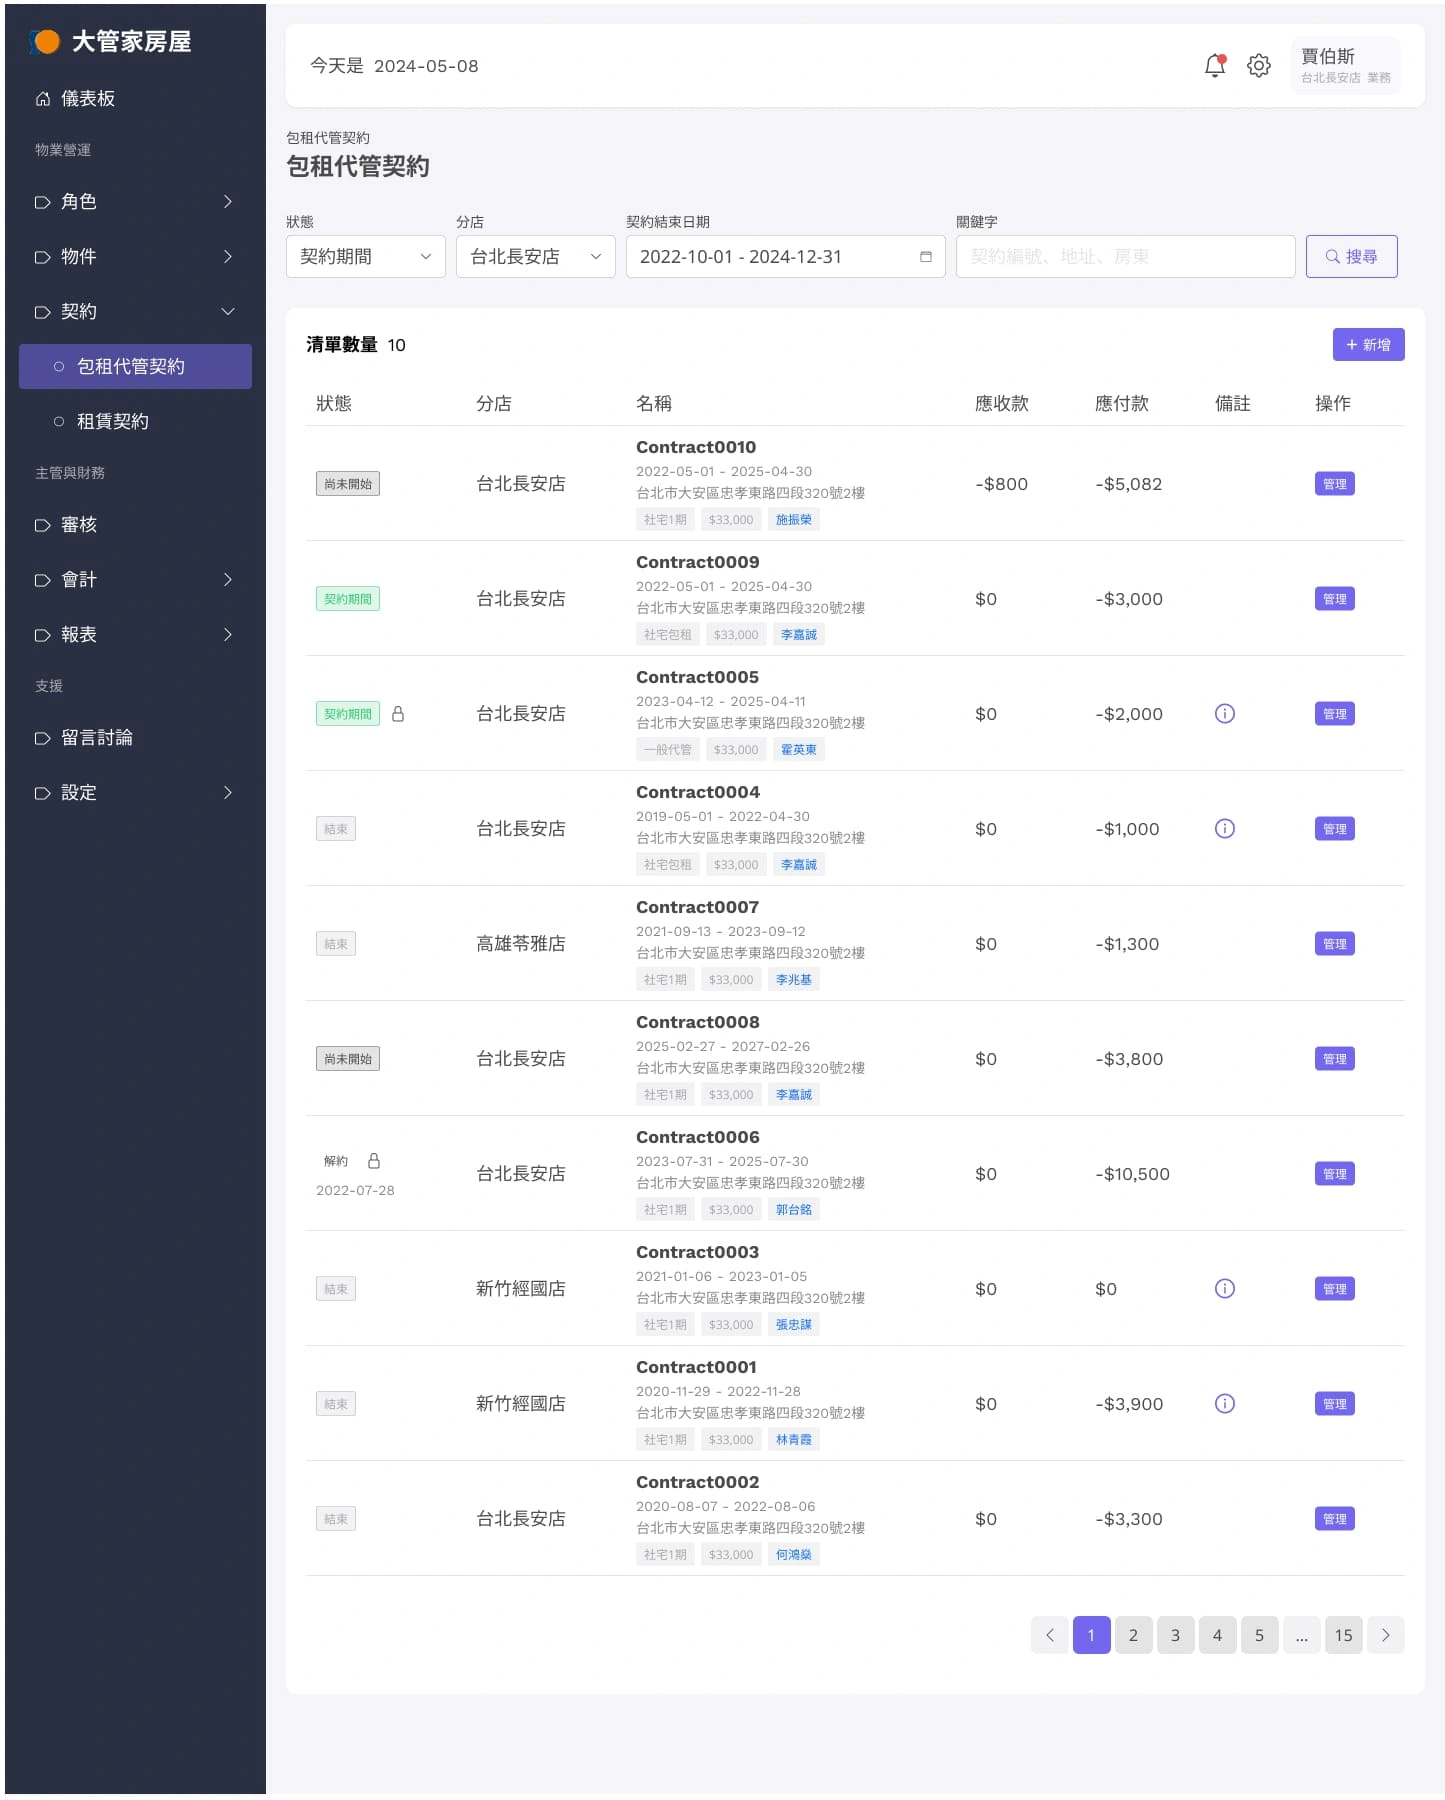Screen dimensions: 1445x1800
Task: Click the 施振榮 landlord tag on Contract0010
Action: click(x=793, y=520)
